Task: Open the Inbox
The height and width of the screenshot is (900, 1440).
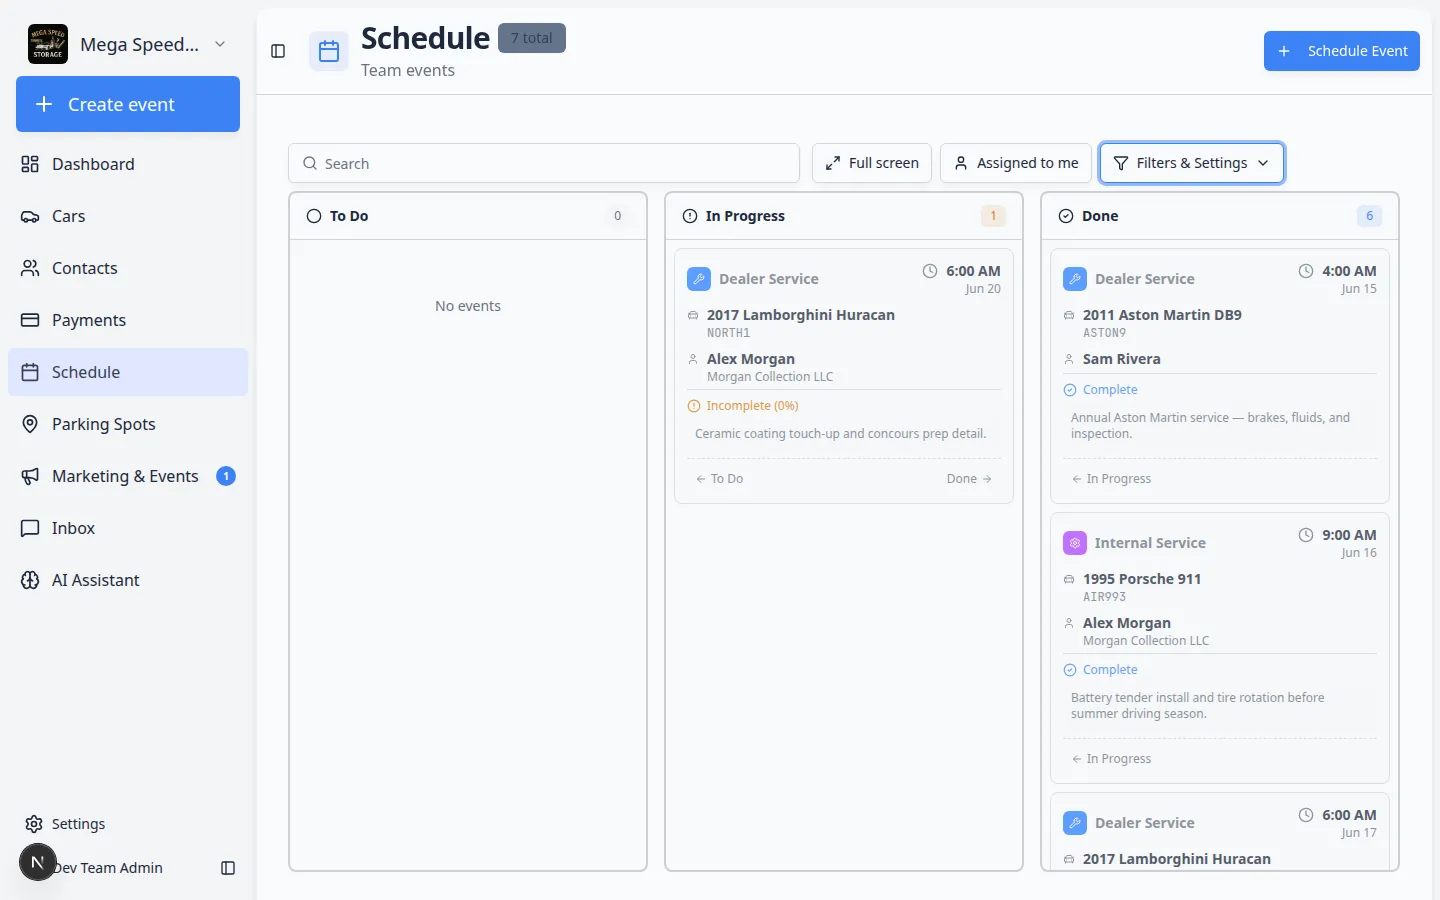Action: 128,528
